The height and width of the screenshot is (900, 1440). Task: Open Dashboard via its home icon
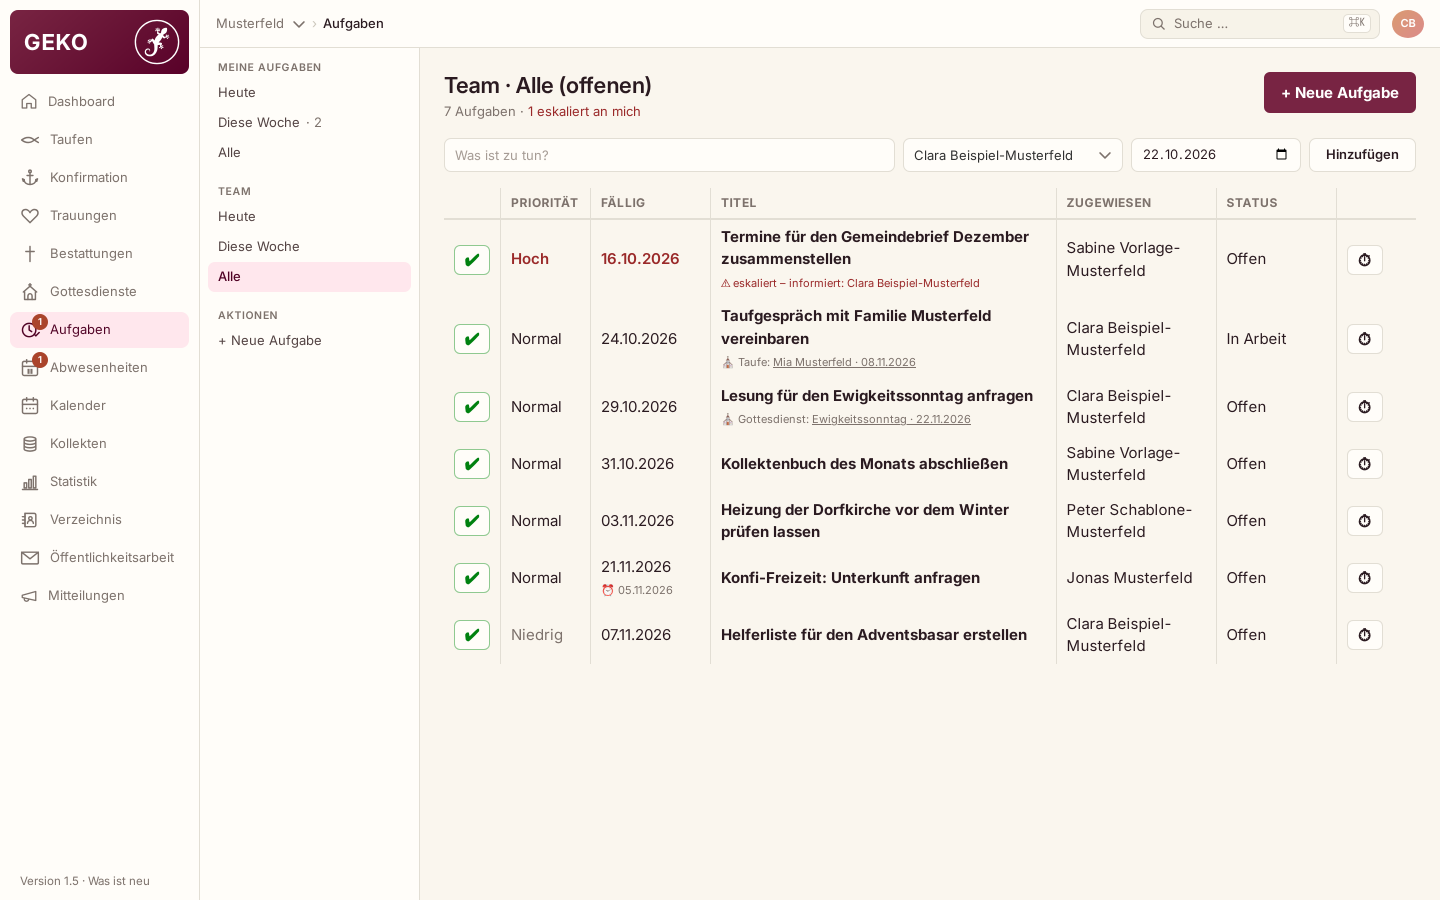tap(30, 101)
